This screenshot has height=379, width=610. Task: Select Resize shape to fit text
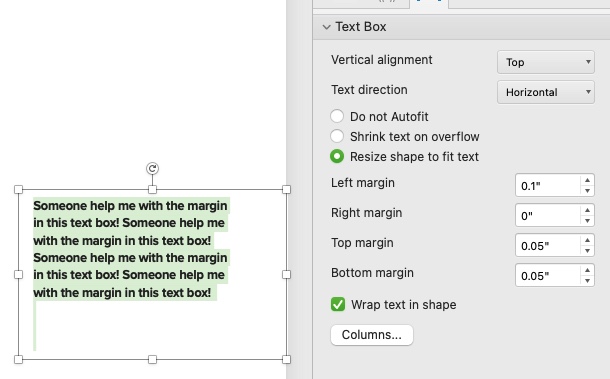337,156
